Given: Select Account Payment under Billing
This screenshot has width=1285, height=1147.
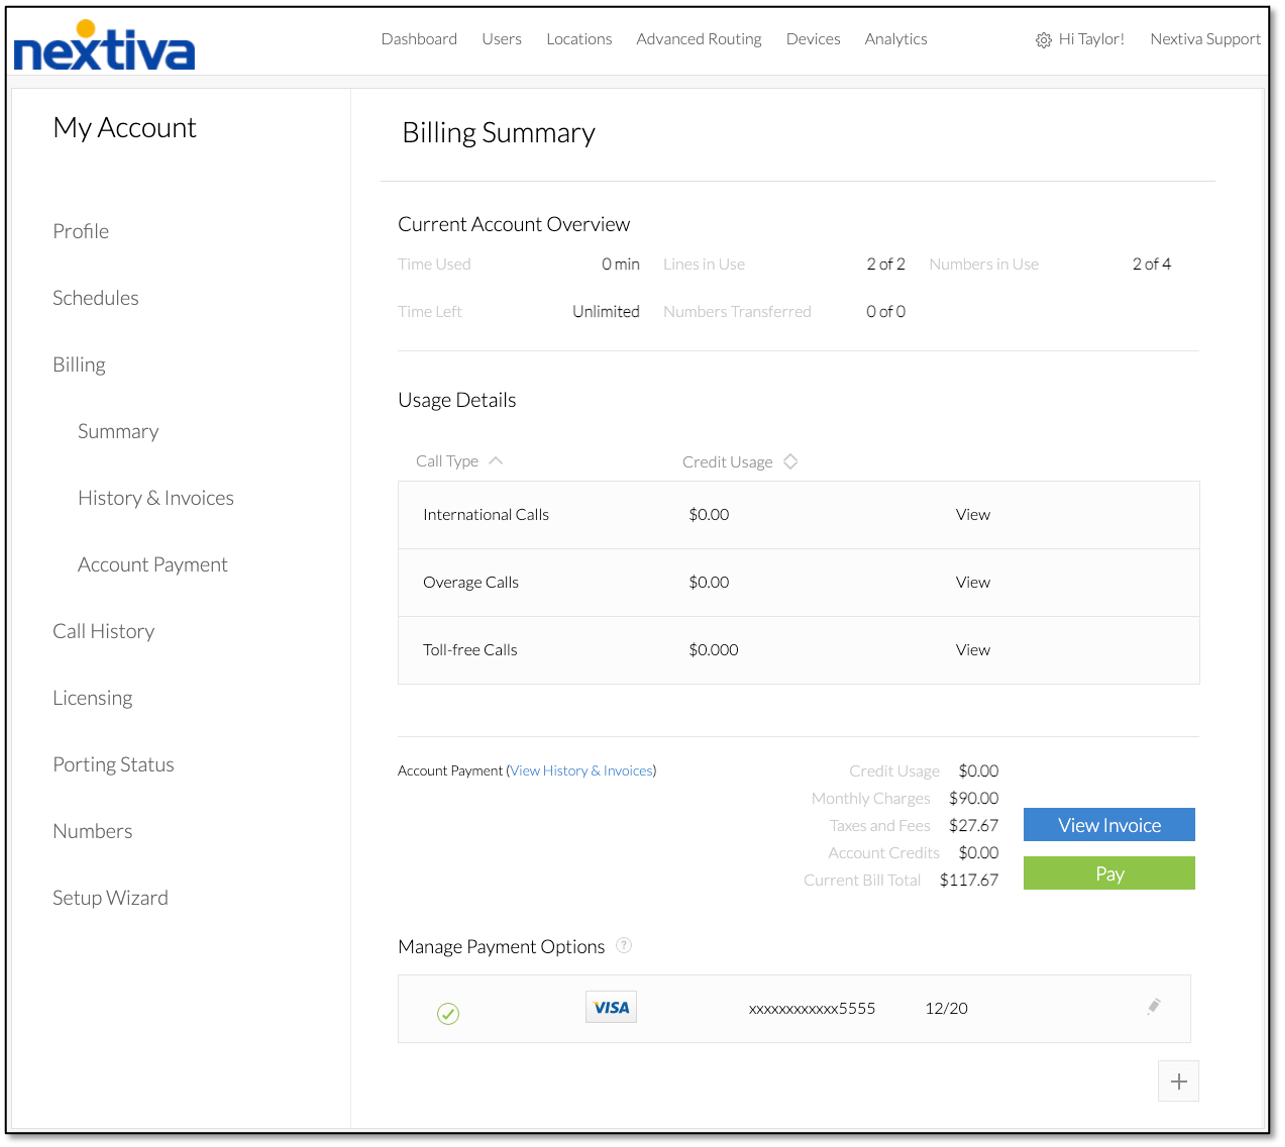Looking at the screenshot, I should point(153,565).
